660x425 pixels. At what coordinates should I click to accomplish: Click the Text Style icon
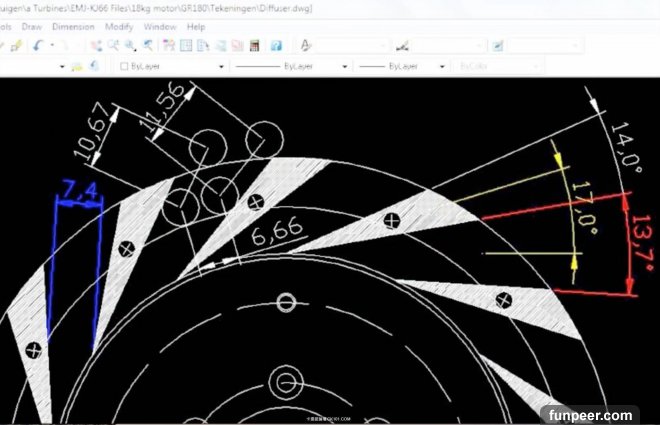(x=306, y=46)
